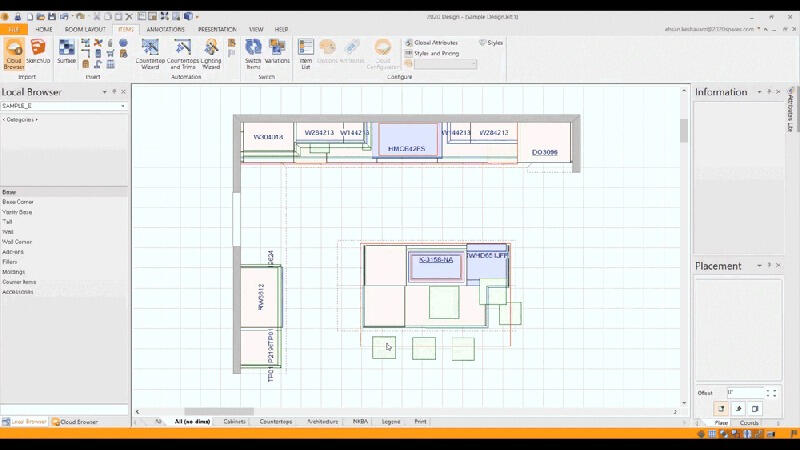Open the Countertops view tab
The image size is (800, 450).
point(276,422)
